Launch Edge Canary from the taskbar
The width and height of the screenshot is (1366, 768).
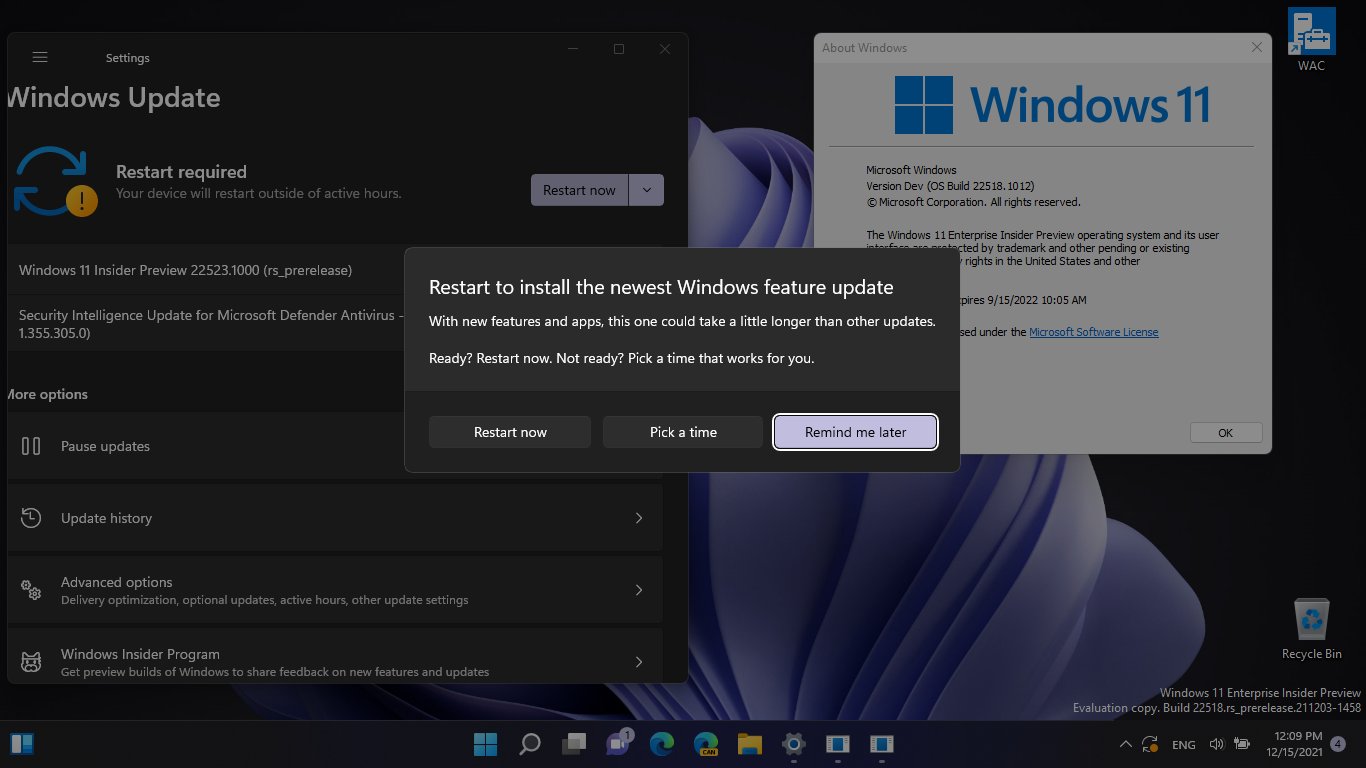[x=706, y=744]
